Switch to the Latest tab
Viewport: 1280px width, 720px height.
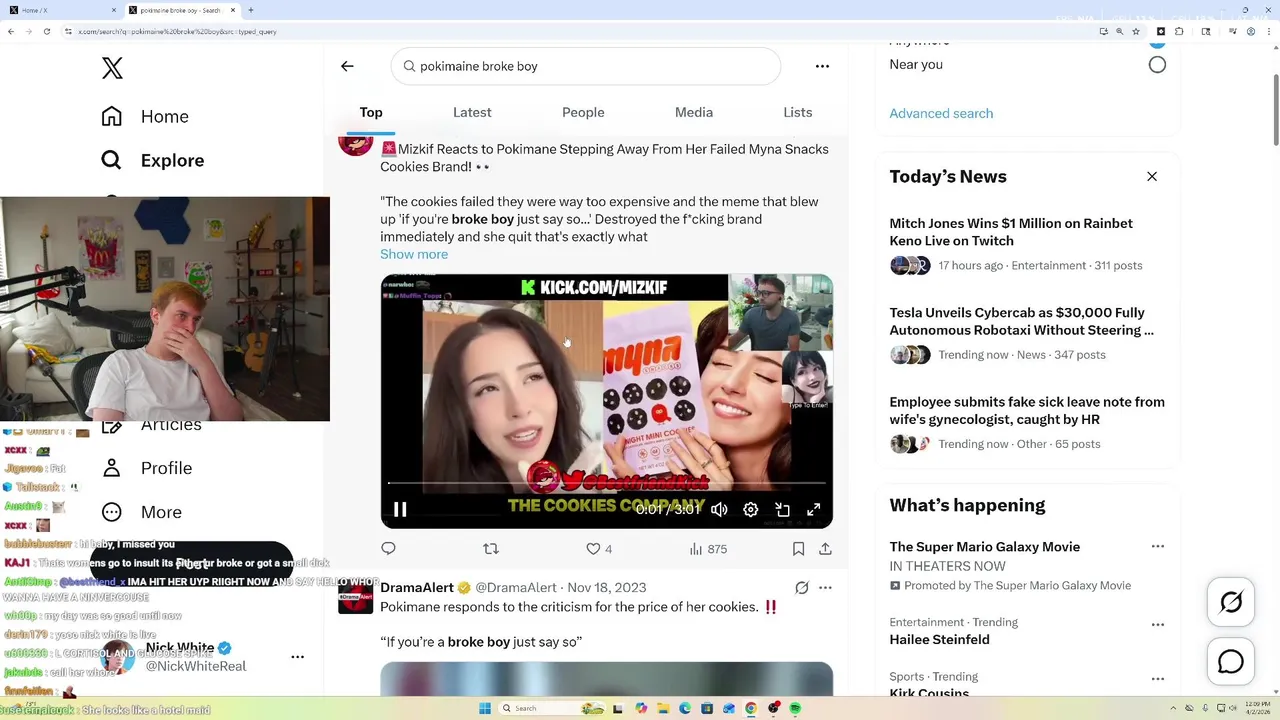[x=472, y=113]
